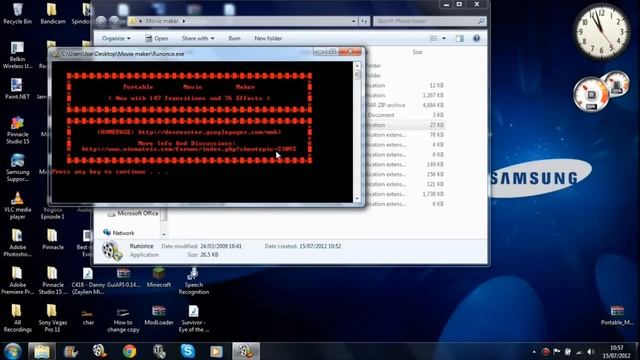Open the view options dropdown arrow
Image resolution: width=640 pixels, height=360 pixels.
[x=444, y=38]
